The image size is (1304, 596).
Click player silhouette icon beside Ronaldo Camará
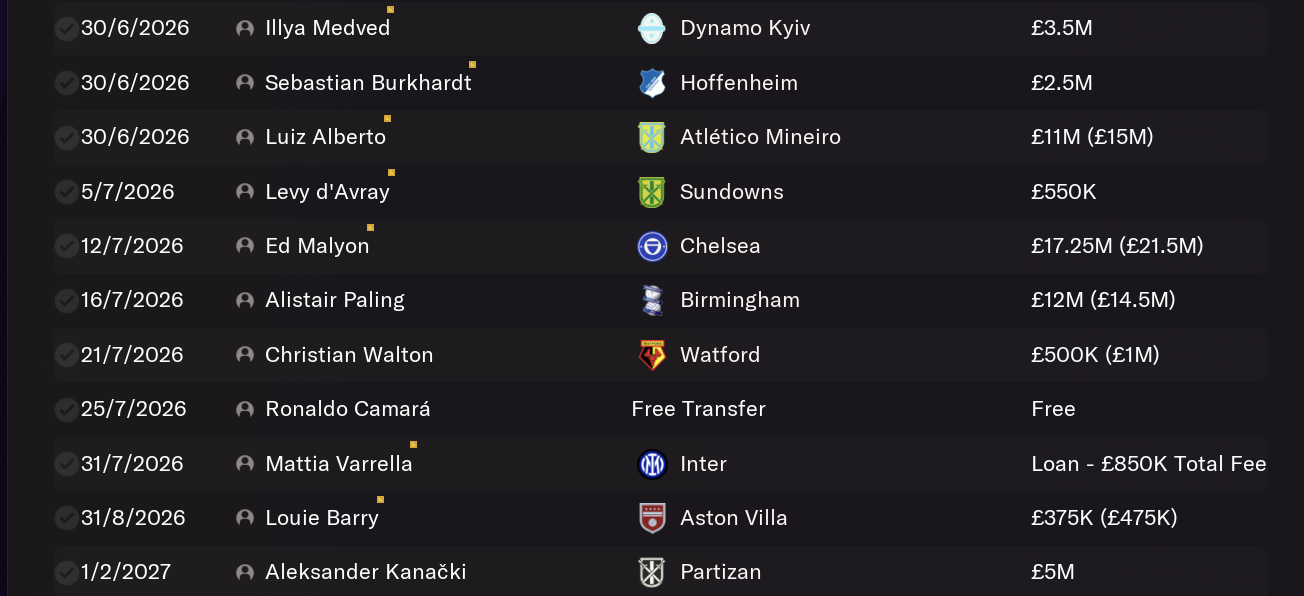[245, 409]
